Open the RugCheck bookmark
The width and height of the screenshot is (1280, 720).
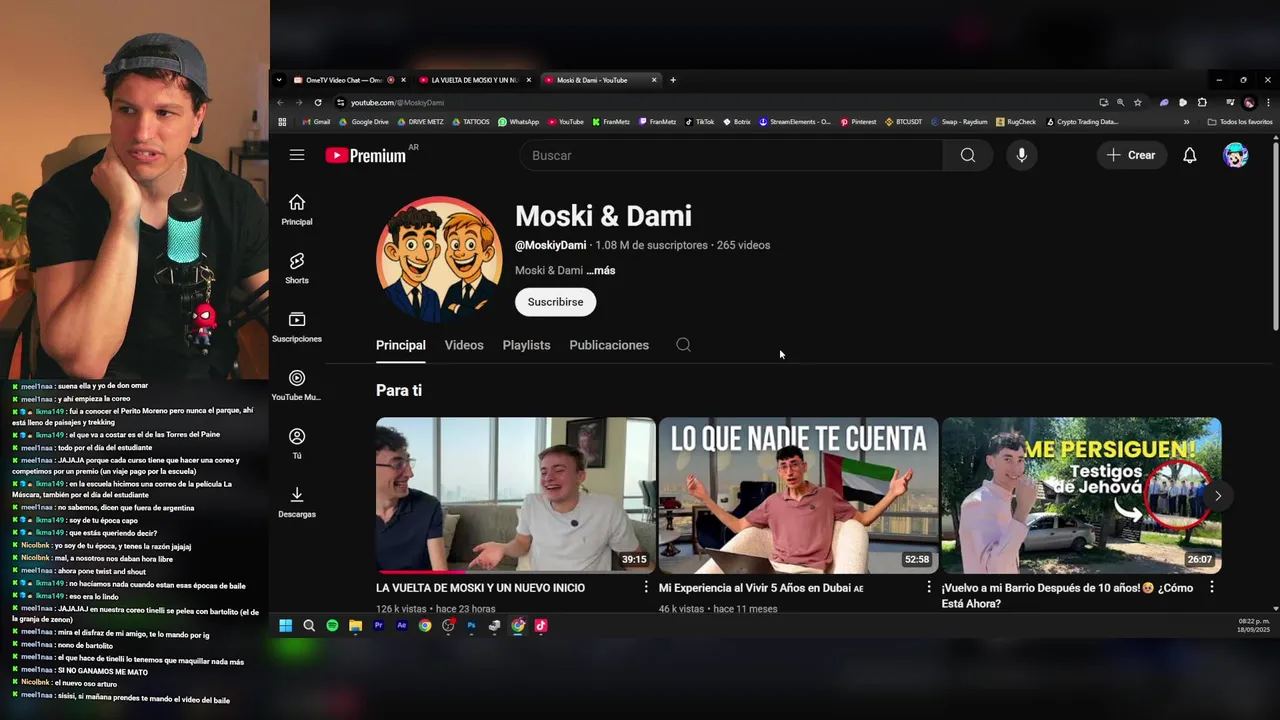pos(1016,122)
